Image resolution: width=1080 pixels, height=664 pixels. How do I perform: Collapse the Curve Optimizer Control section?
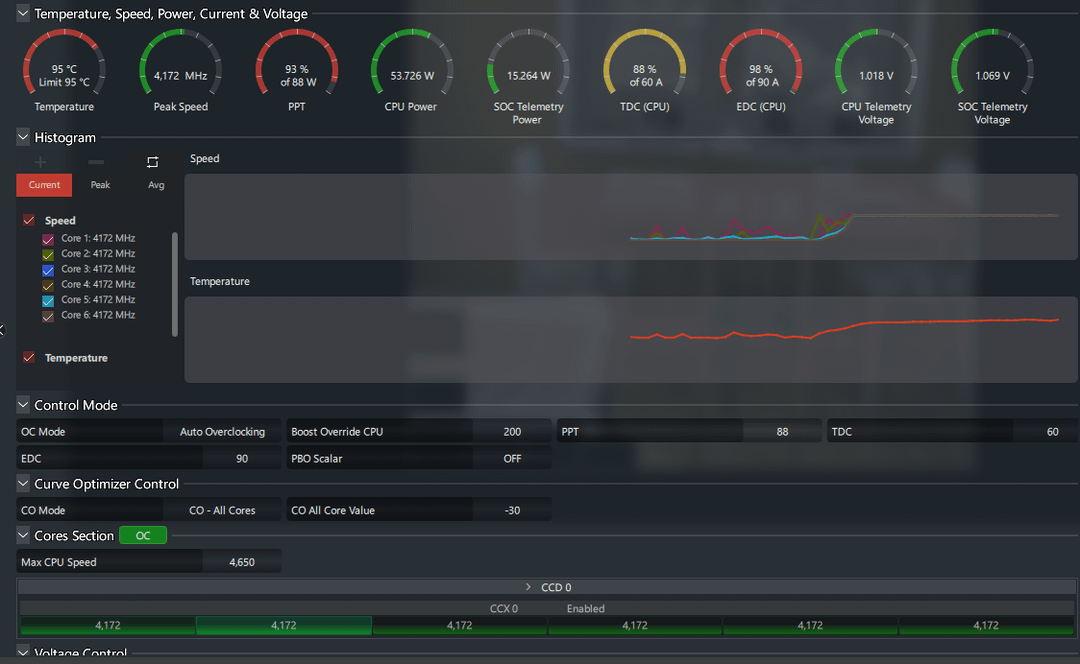[x=23, y=484]
